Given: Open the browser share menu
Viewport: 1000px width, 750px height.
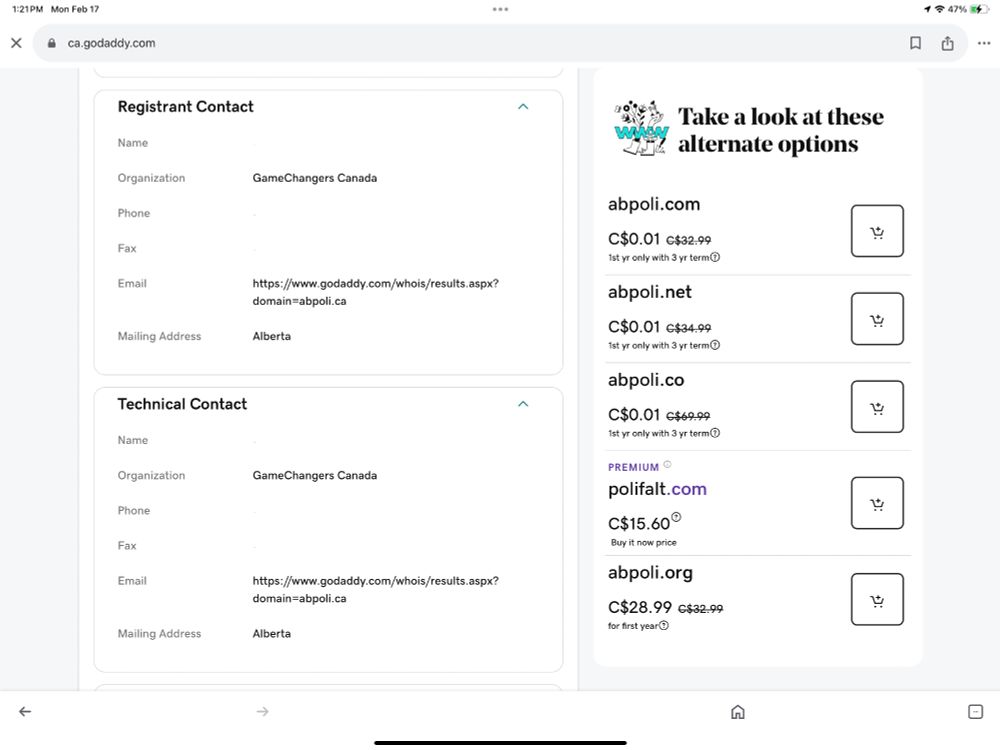Looking at the screenshot, I should [947, 43].
